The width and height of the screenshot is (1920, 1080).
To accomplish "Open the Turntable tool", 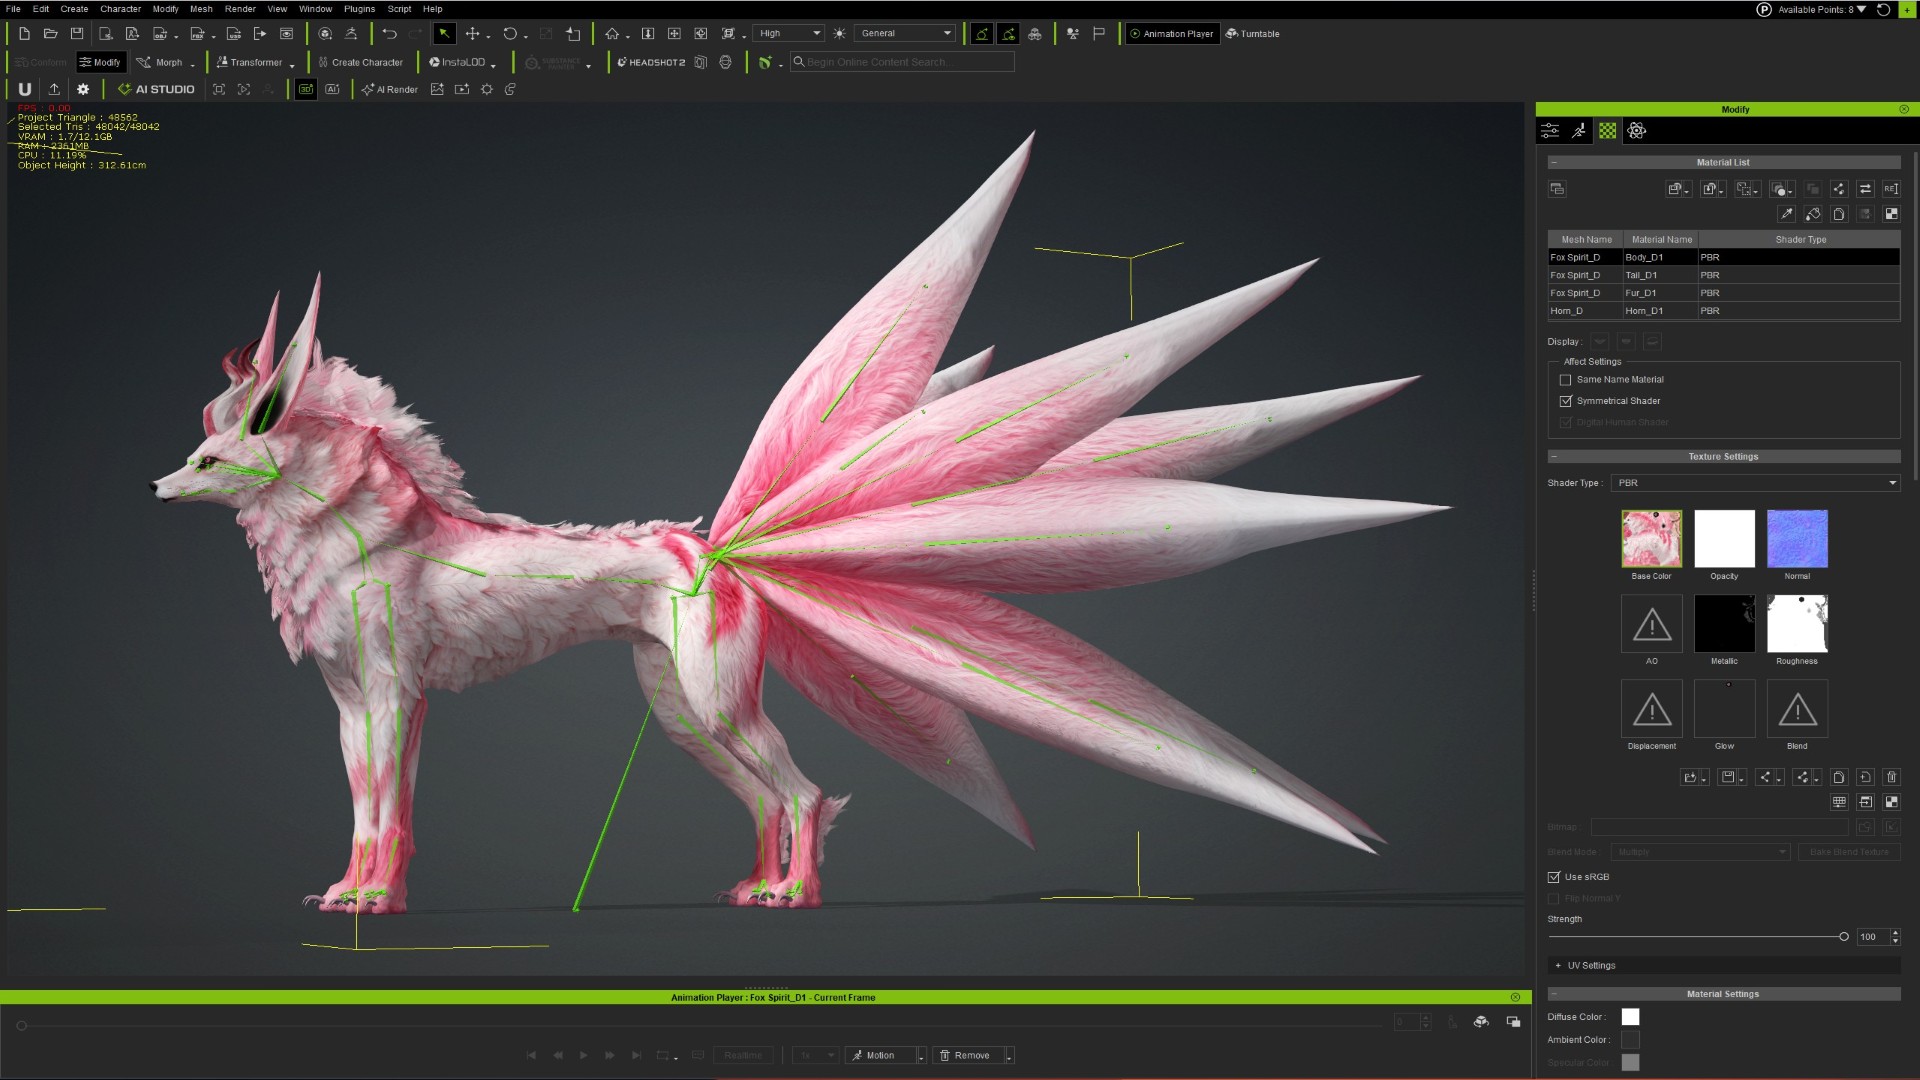I will pyautogui.click(x=1252, y=33).
